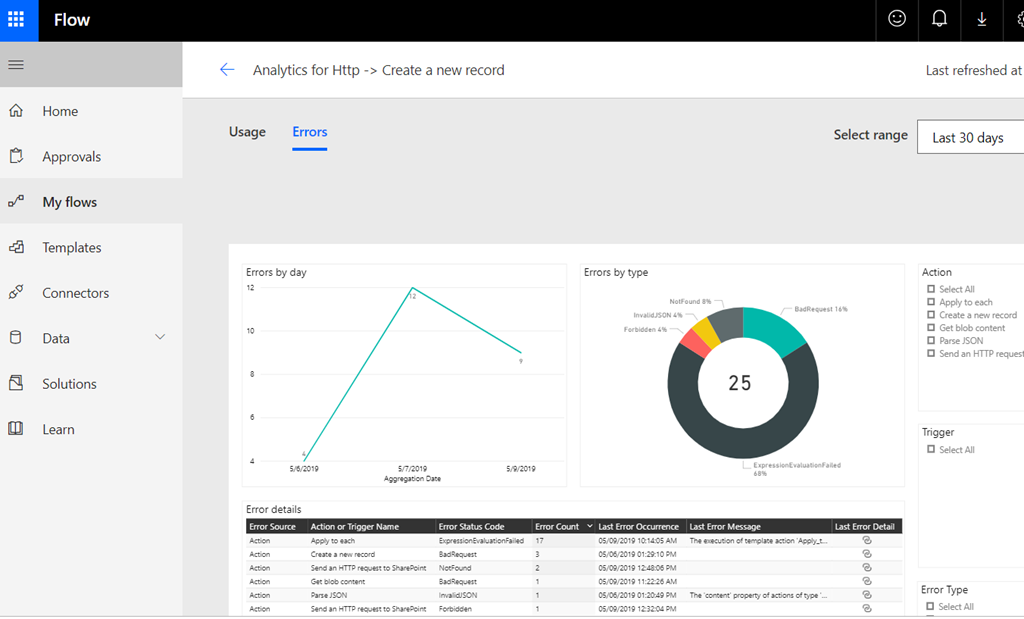
Task: Click the My flows icon
Action: pyautogui.click(x=16, y=202)
